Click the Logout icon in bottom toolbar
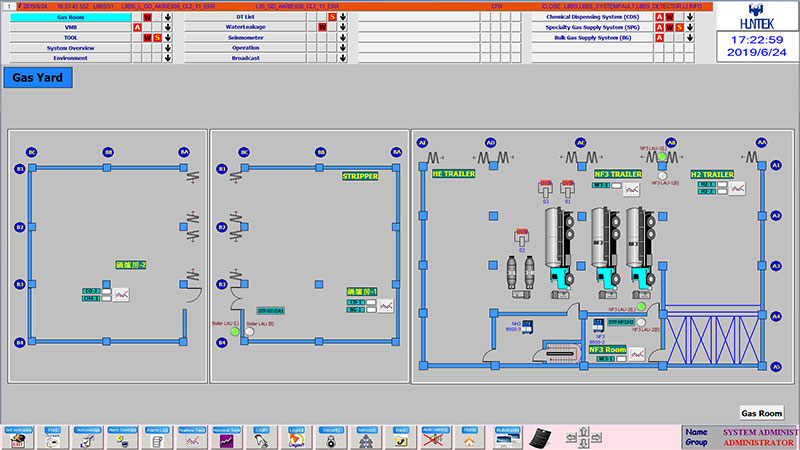 (297, 436)
